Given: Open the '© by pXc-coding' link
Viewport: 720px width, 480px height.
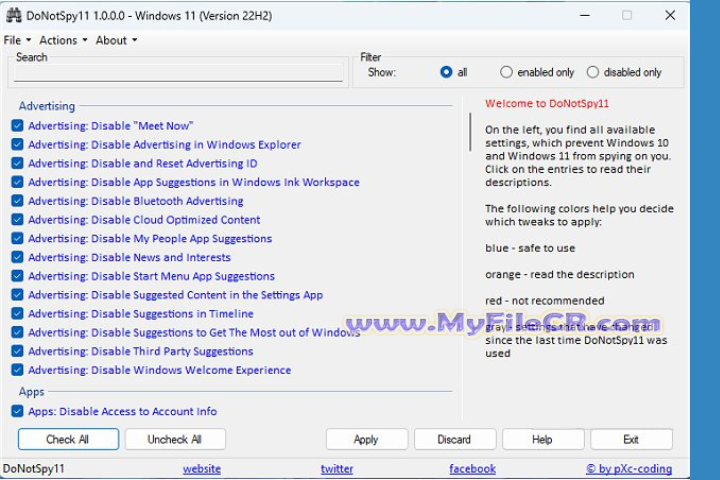Looking at the screenshot, I should click(629, 469).
